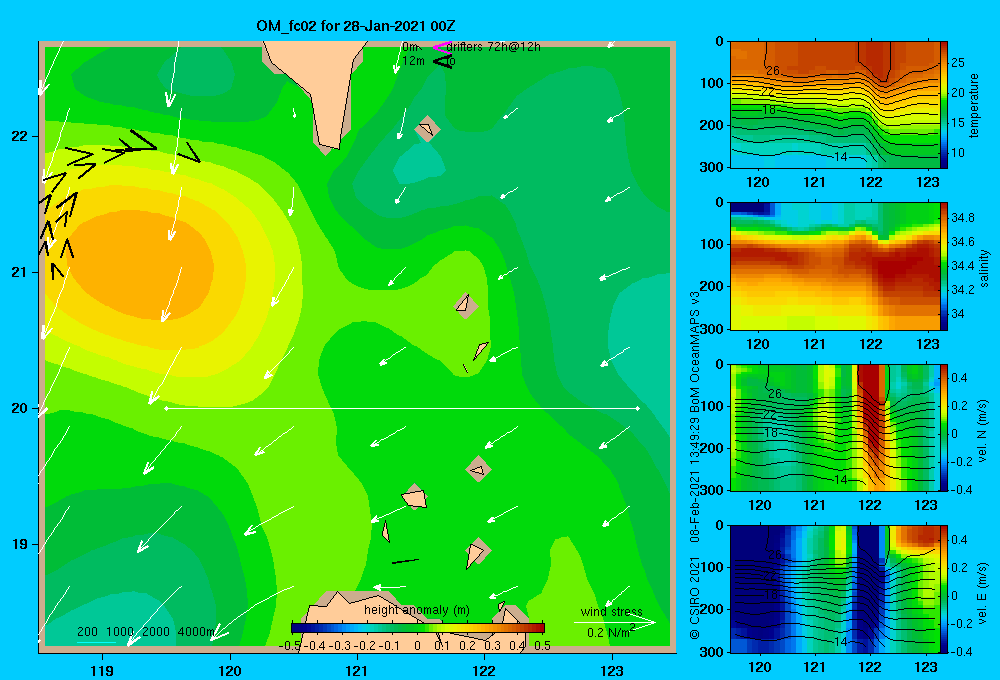
Task: Click the 0.5 end of height anomaly scale
Action: point(543,646)
